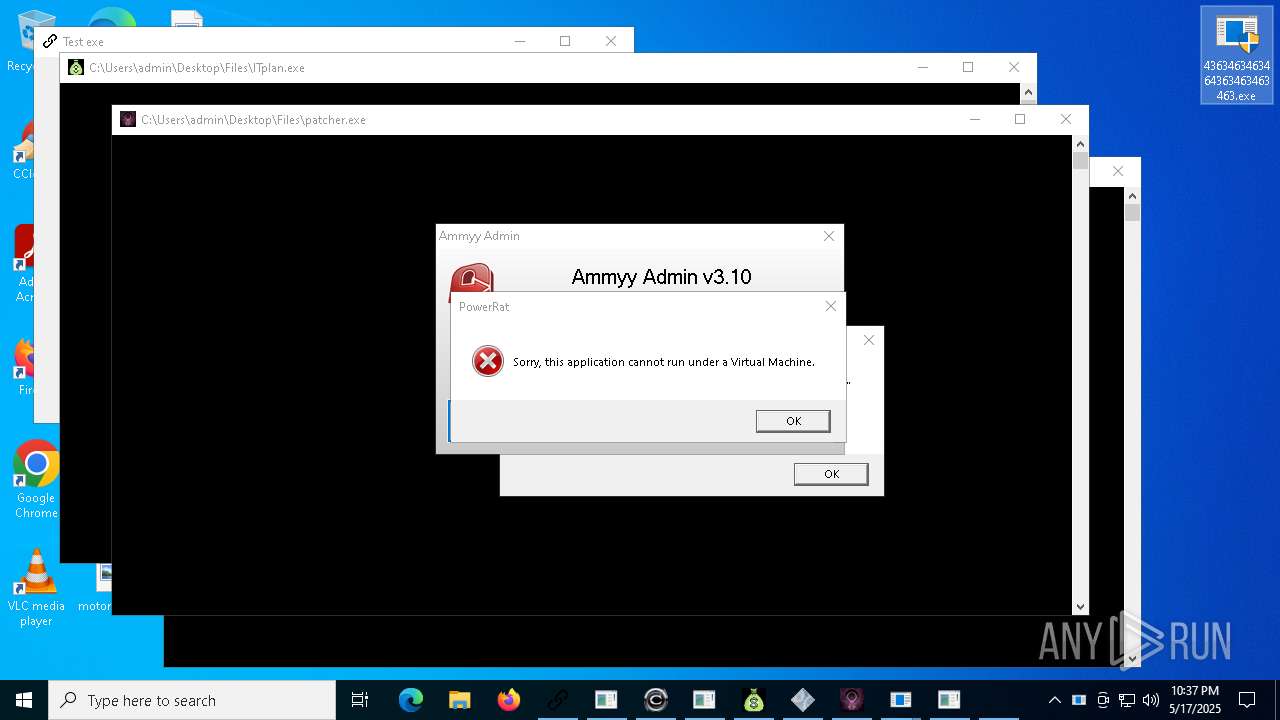Close the Test exe window
Viewport: 1280px width, 720px height.
point(611,41)
